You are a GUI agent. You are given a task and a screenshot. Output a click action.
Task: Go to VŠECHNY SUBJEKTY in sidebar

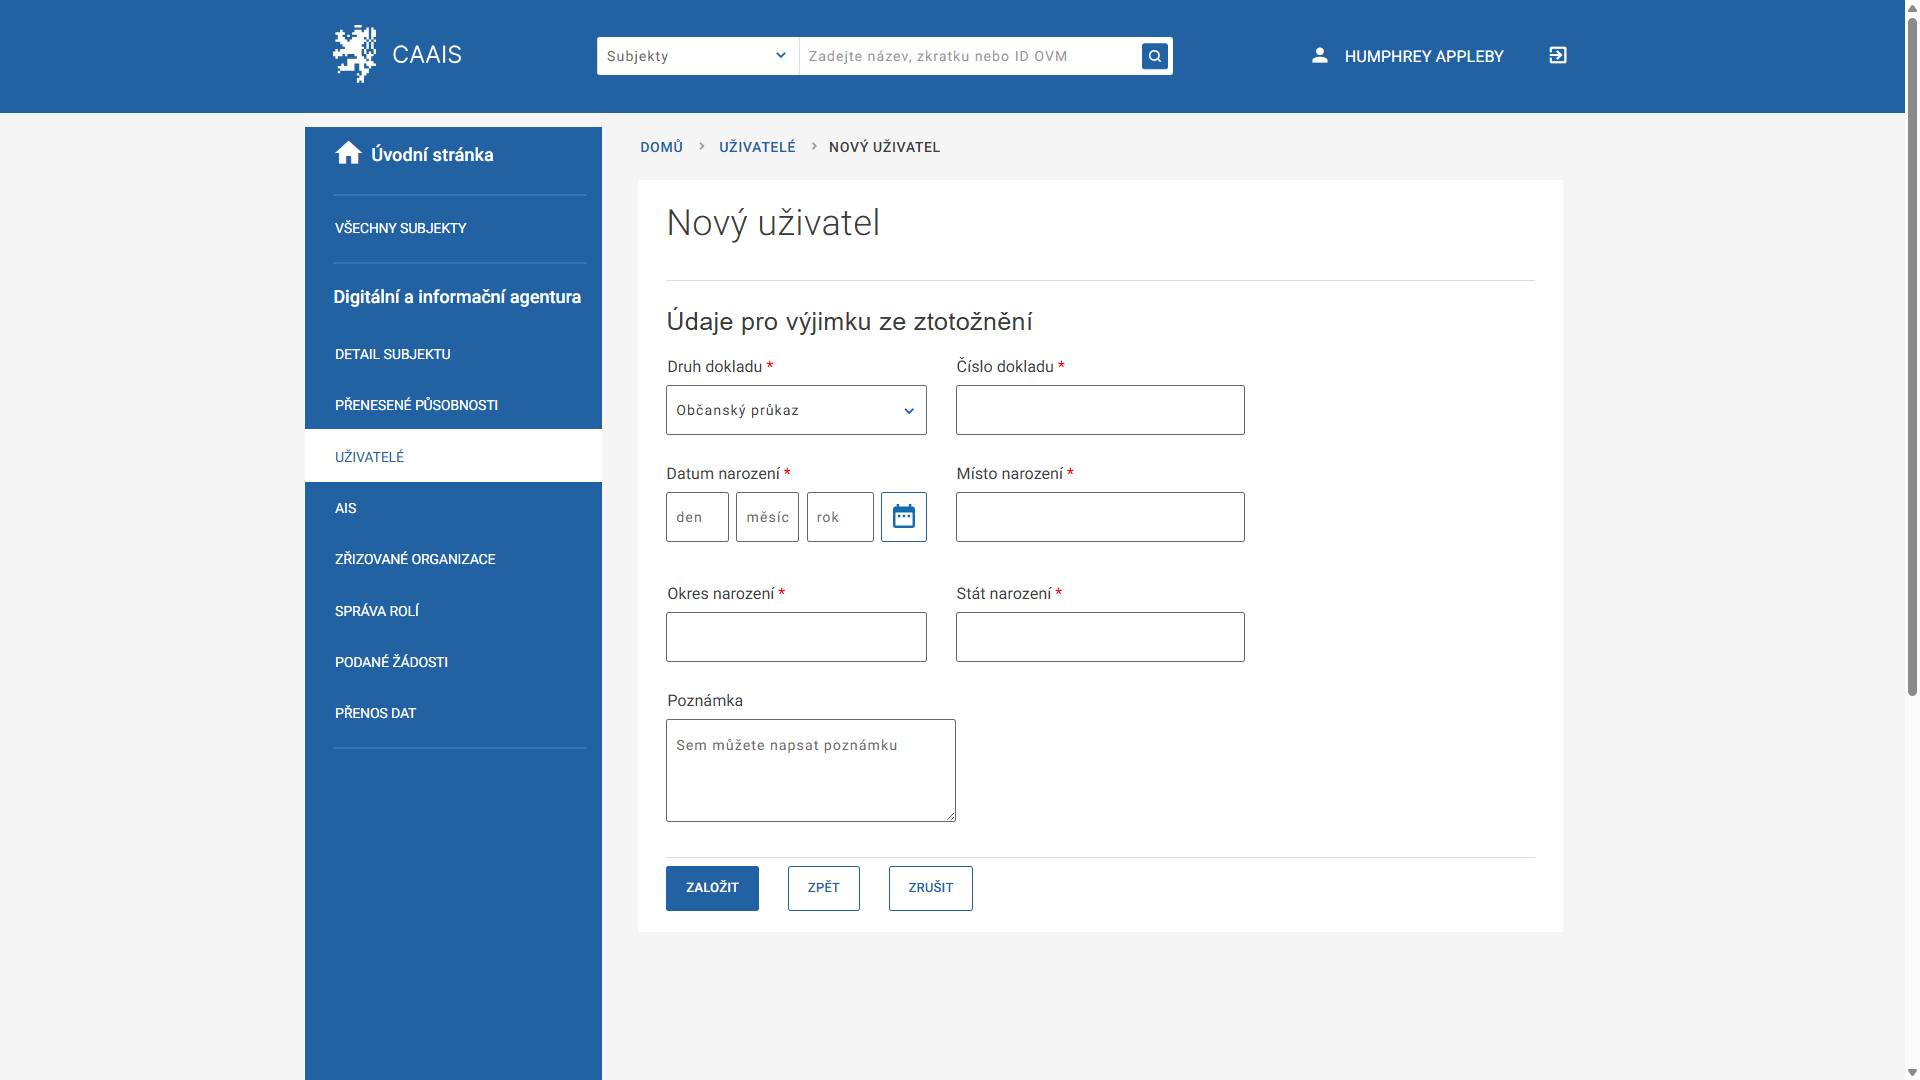click(400, 228)
